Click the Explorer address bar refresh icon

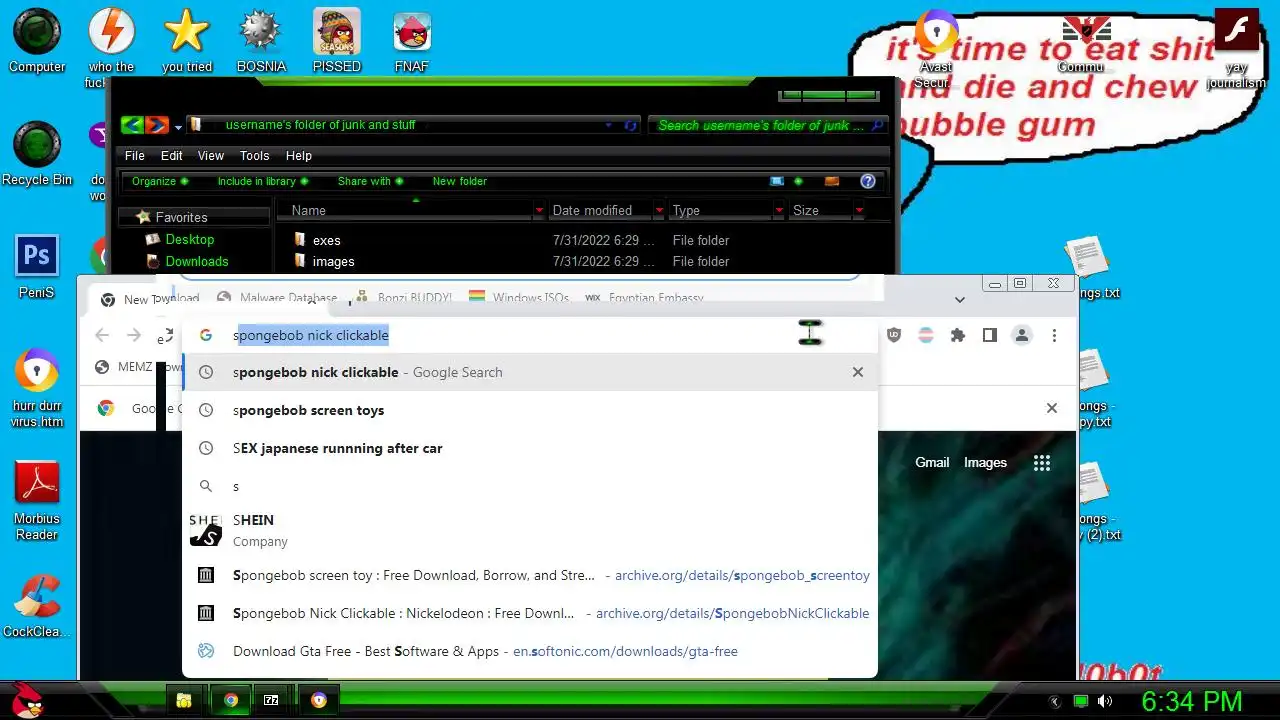631,125
